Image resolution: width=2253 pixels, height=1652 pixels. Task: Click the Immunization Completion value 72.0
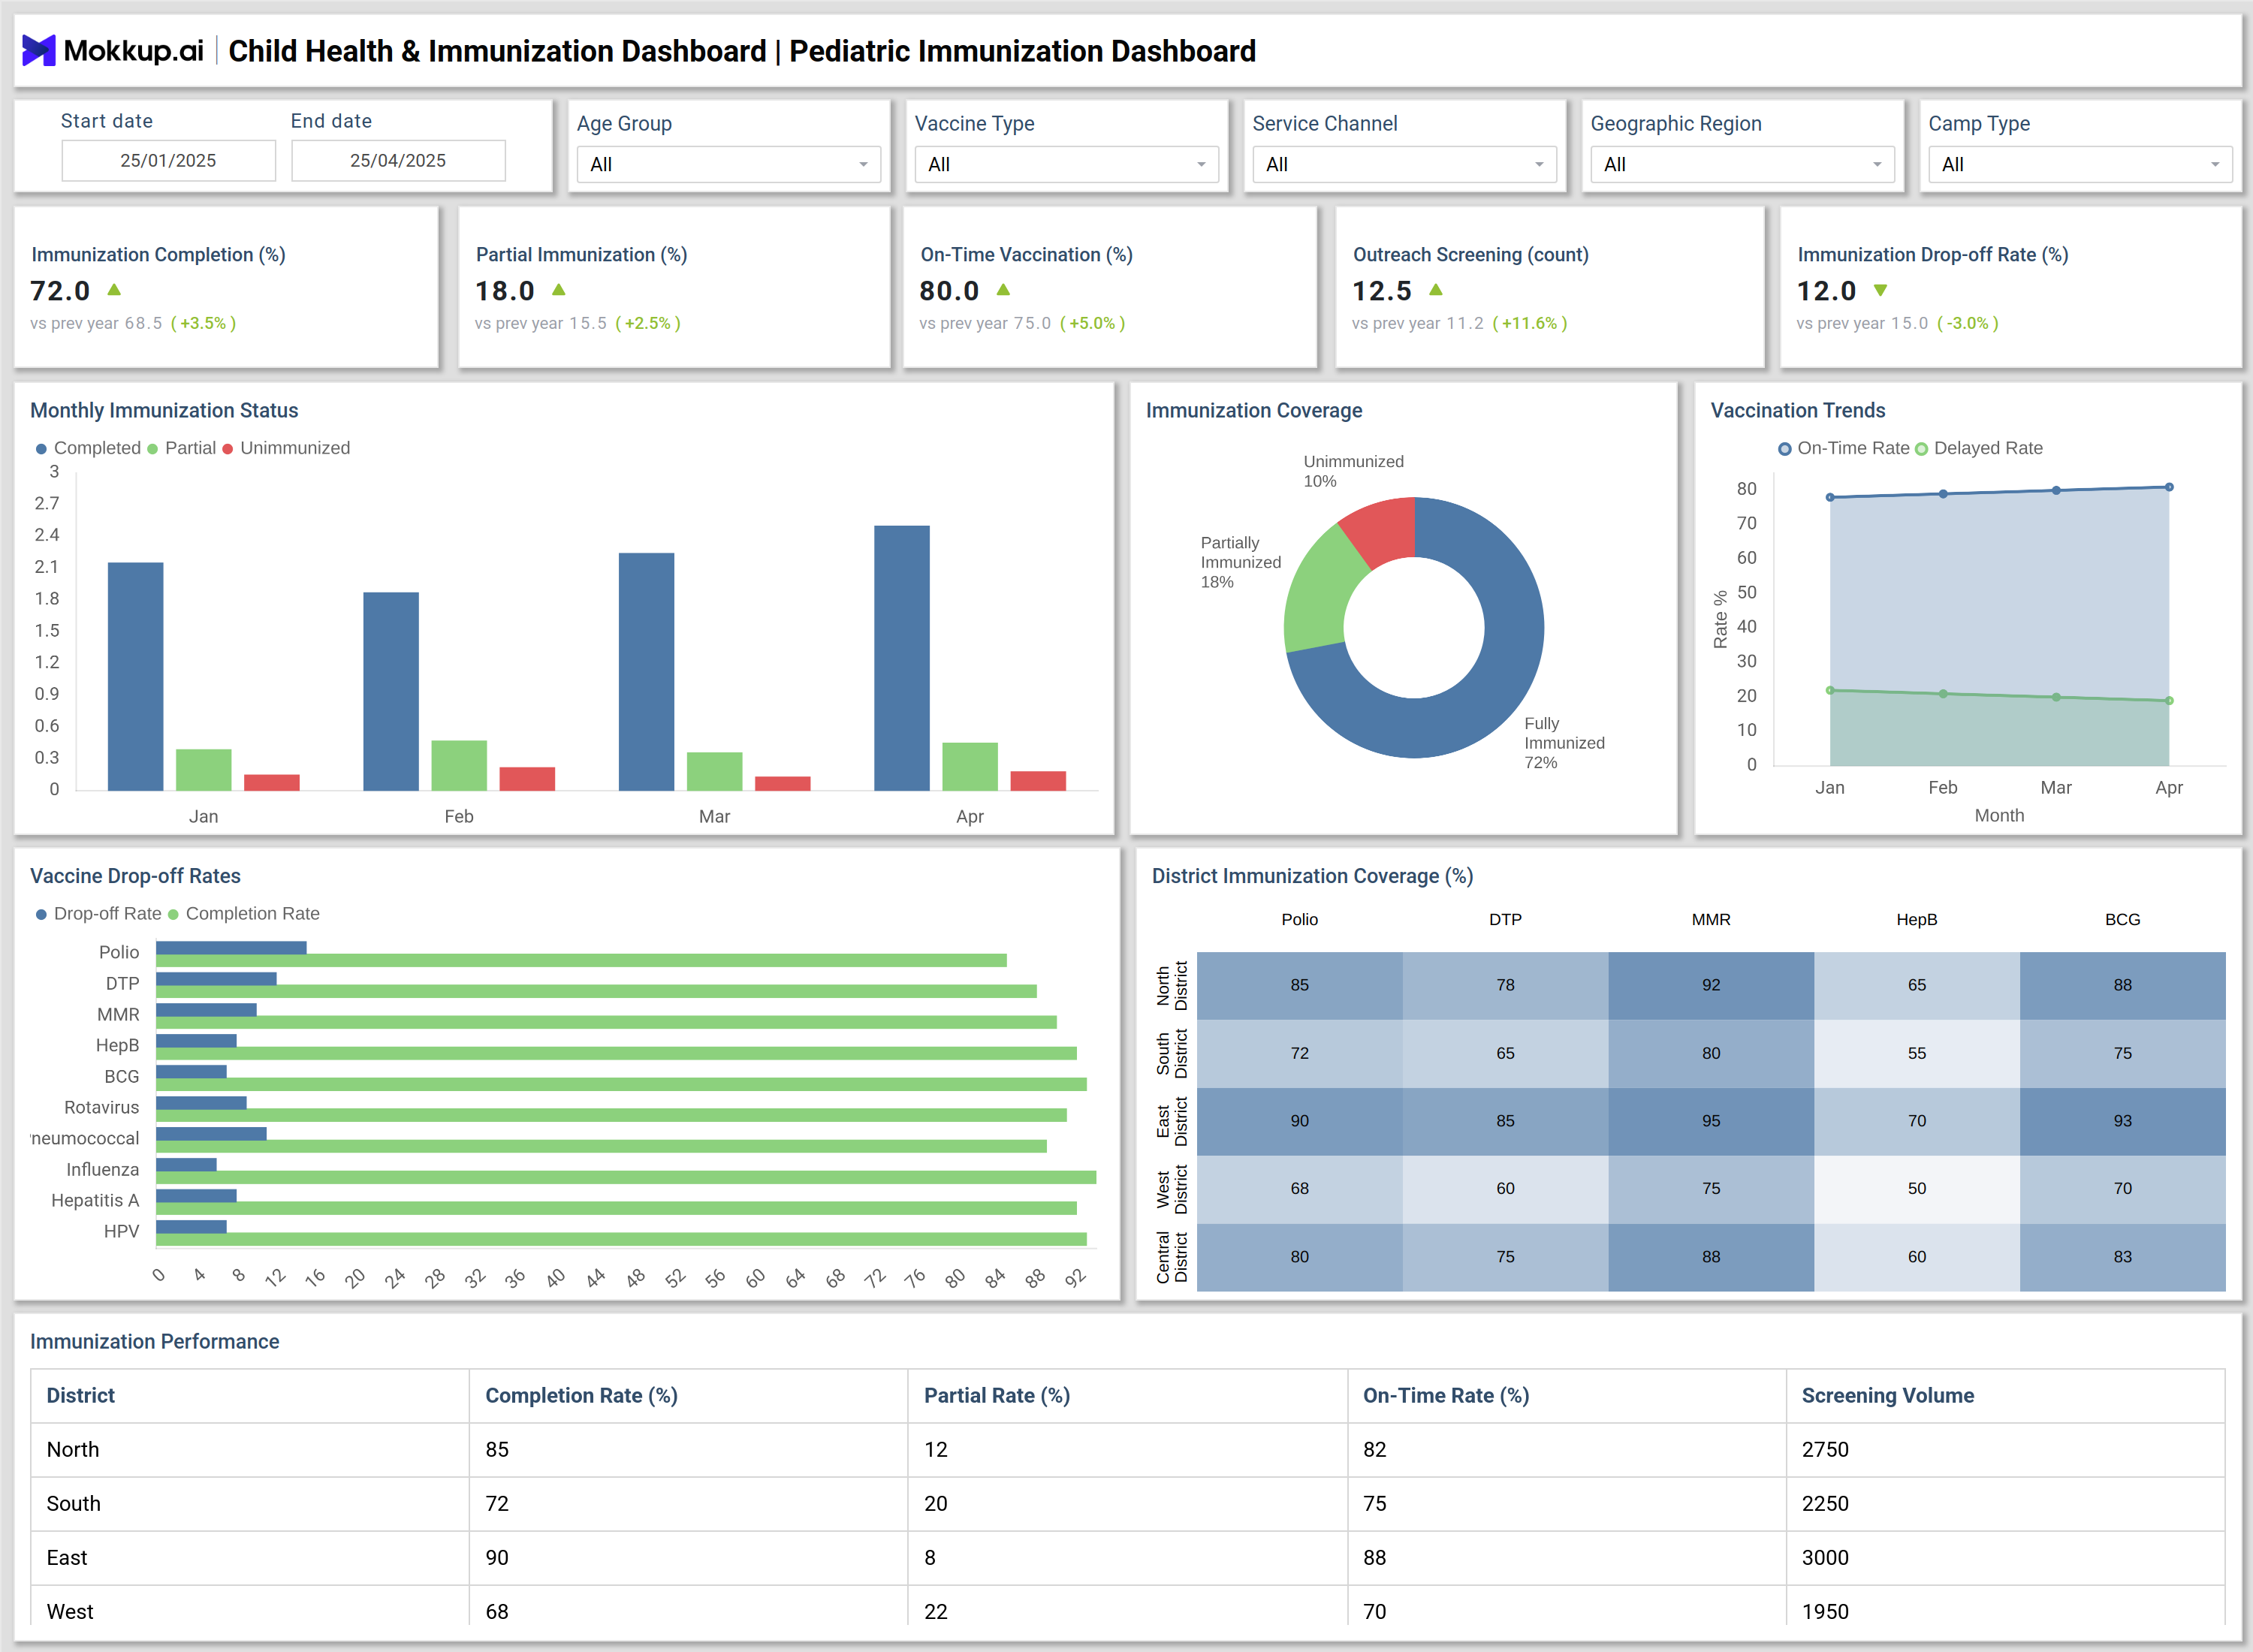click(60, 291)
